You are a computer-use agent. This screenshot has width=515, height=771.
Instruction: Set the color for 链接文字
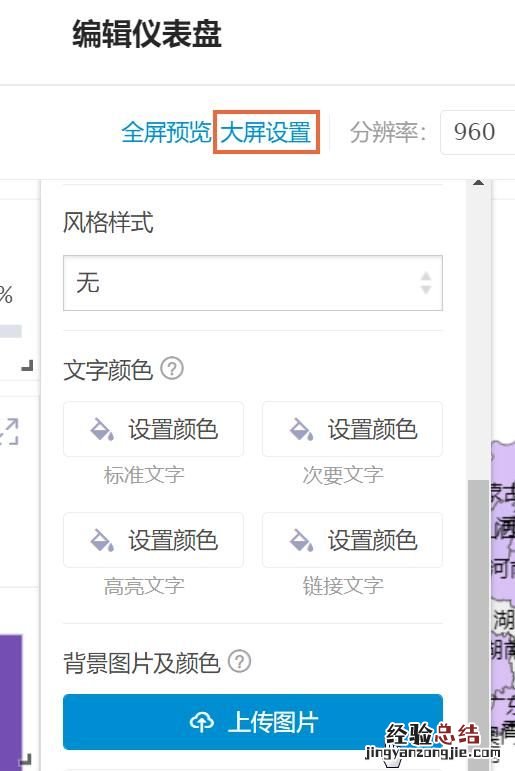click(x=352, y=540)
